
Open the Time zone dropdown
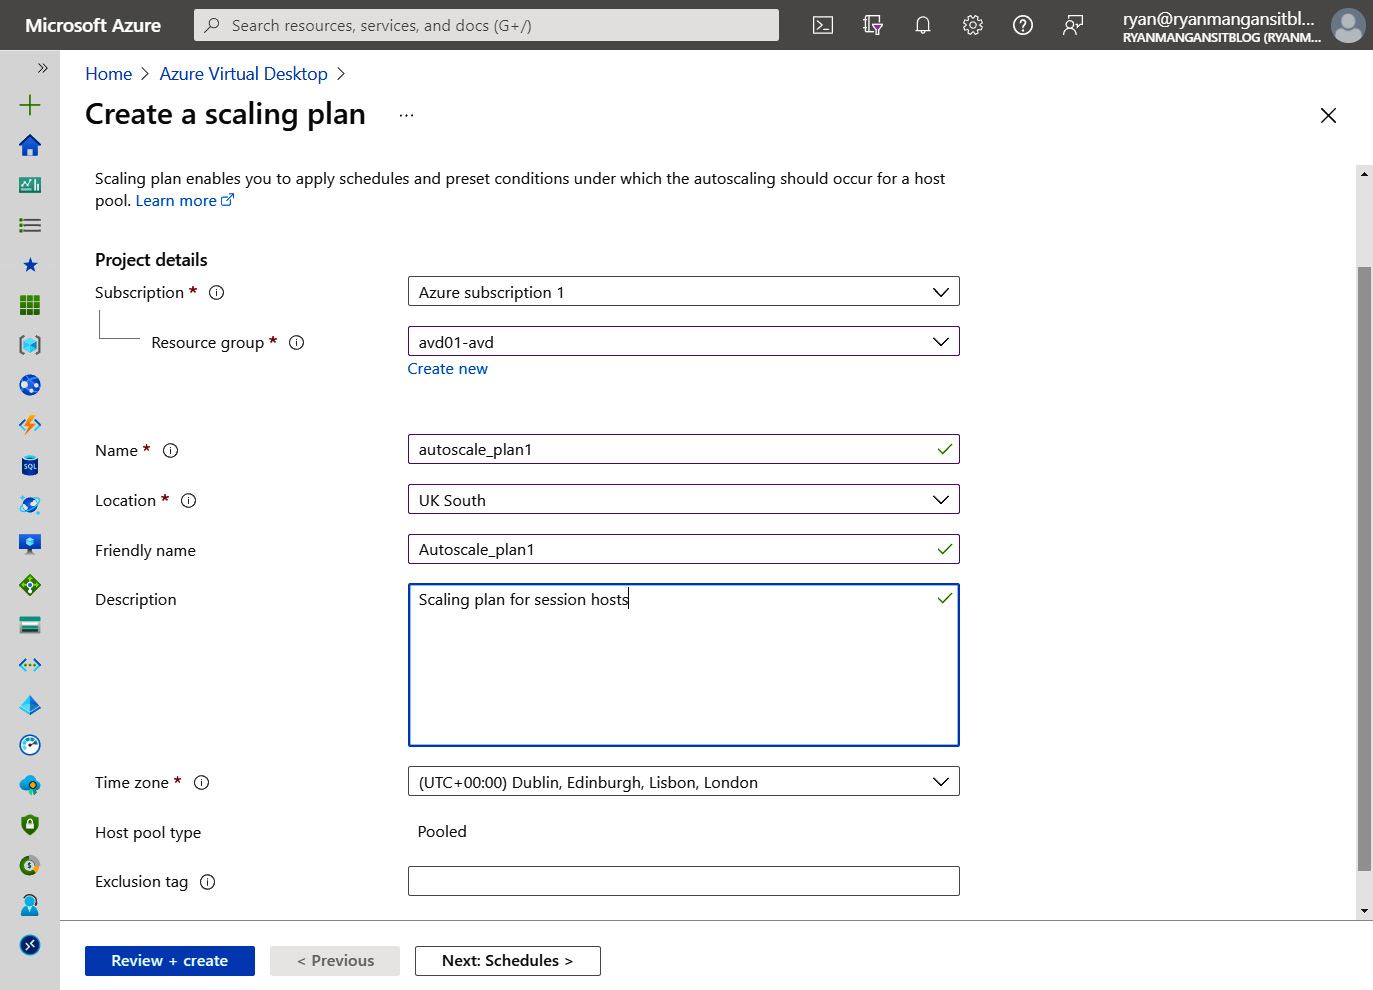click(x=683, y=781)
